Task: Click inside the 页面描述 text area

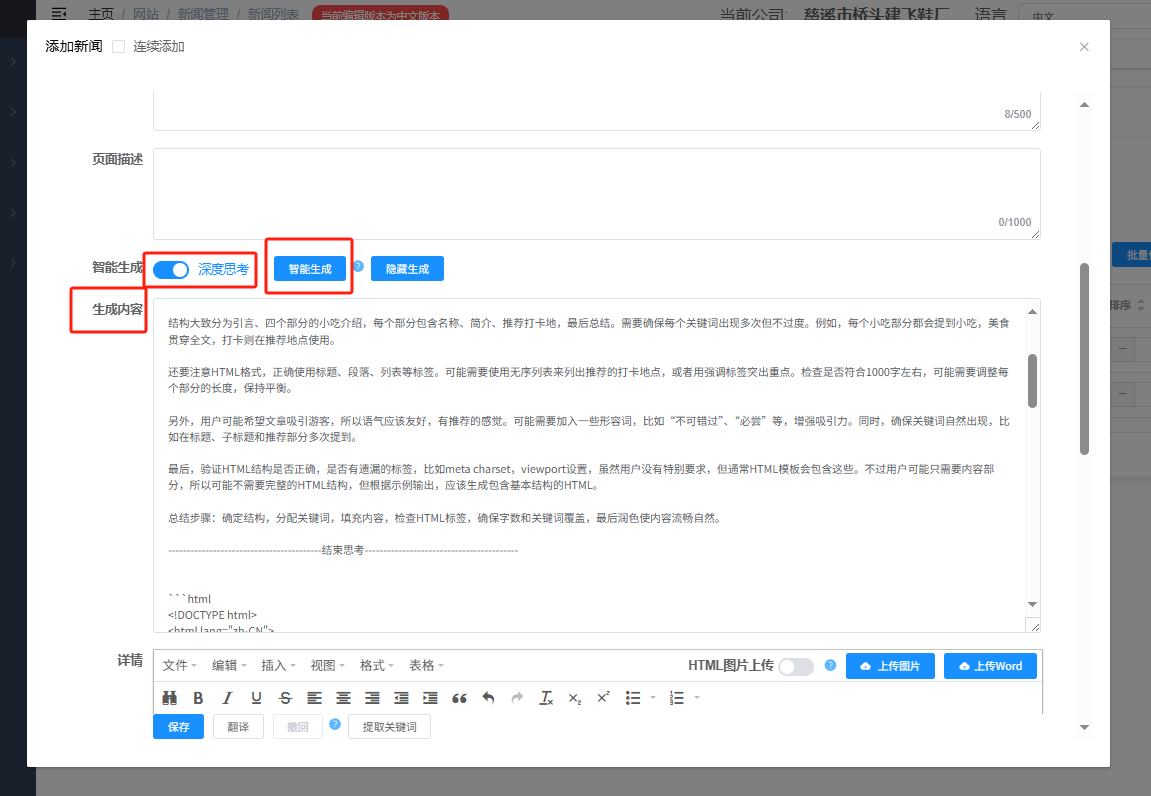Action: (596, 194)
